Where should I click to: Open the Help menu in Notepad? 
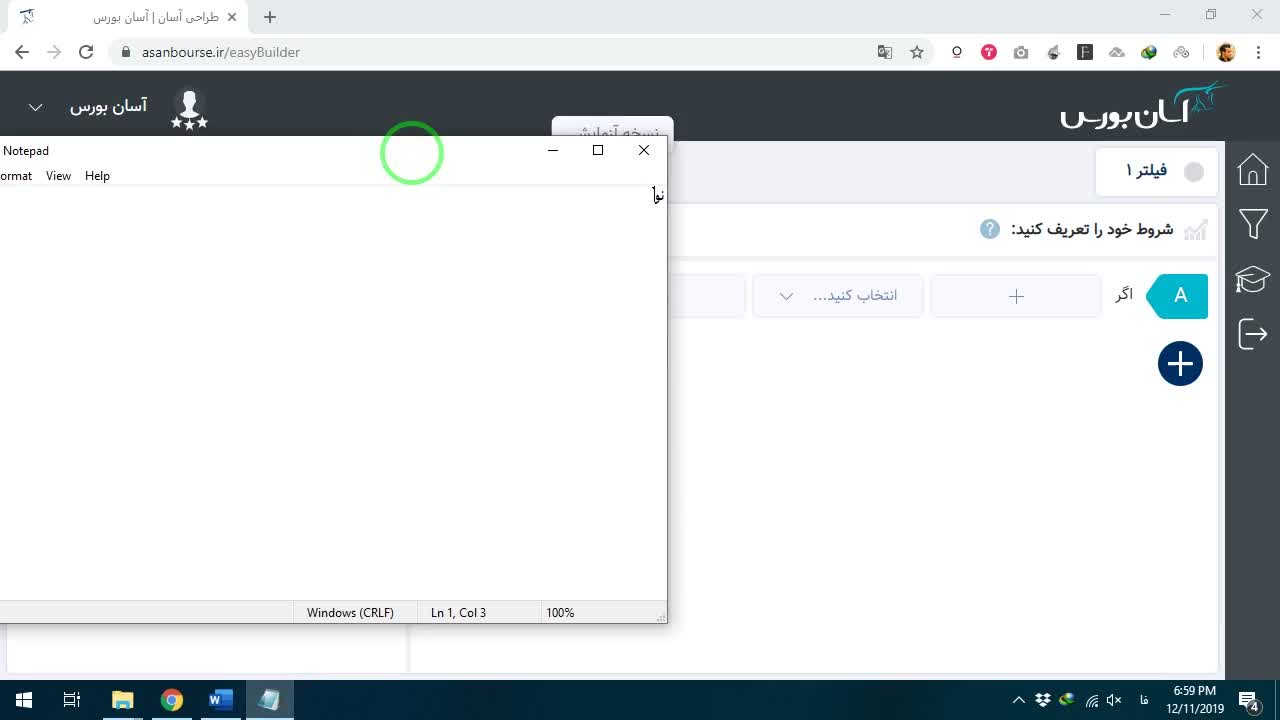[97, 176]
